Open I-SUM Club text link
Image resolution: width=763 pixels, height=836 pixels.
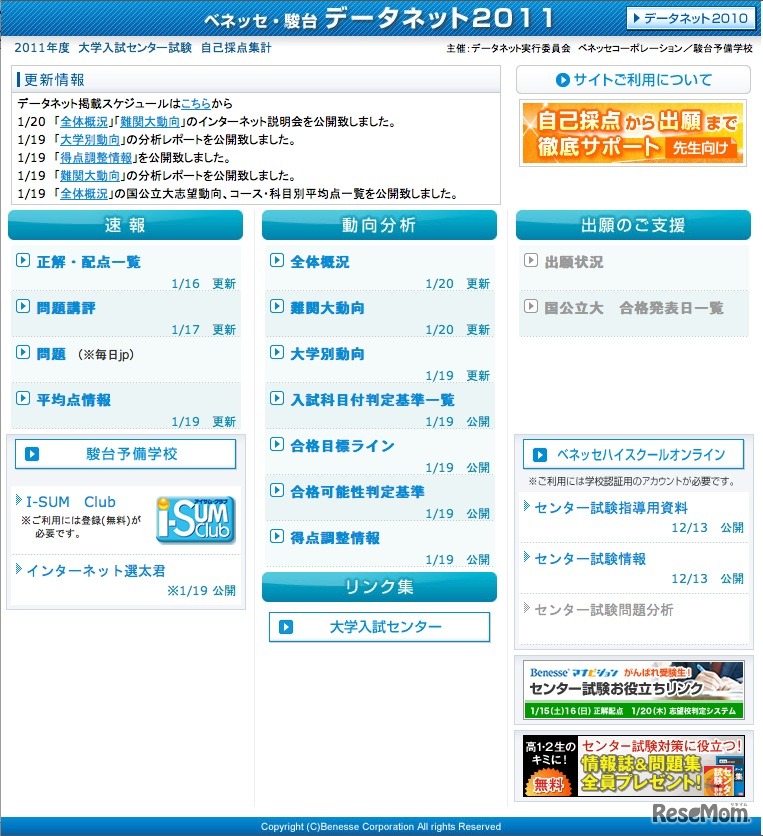click(x=71, y=502)
